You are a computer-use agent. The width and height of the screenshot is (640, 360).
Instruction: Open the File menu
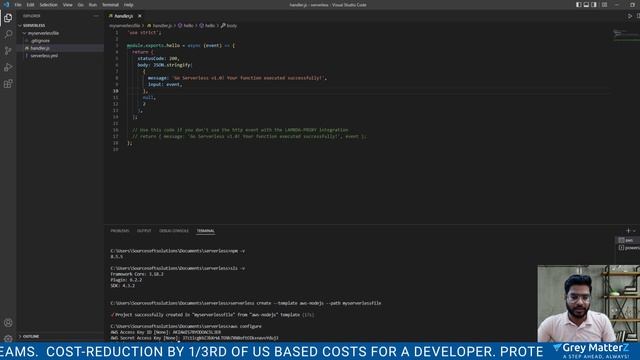click(18, 5)
